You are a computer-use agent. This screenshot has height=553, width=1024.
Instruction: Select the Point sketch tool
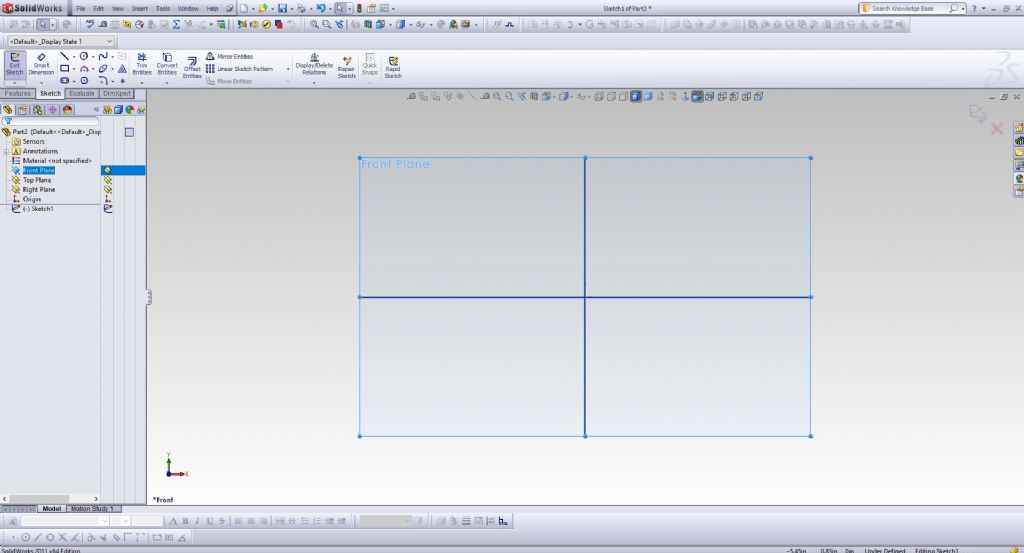[122, 80]
